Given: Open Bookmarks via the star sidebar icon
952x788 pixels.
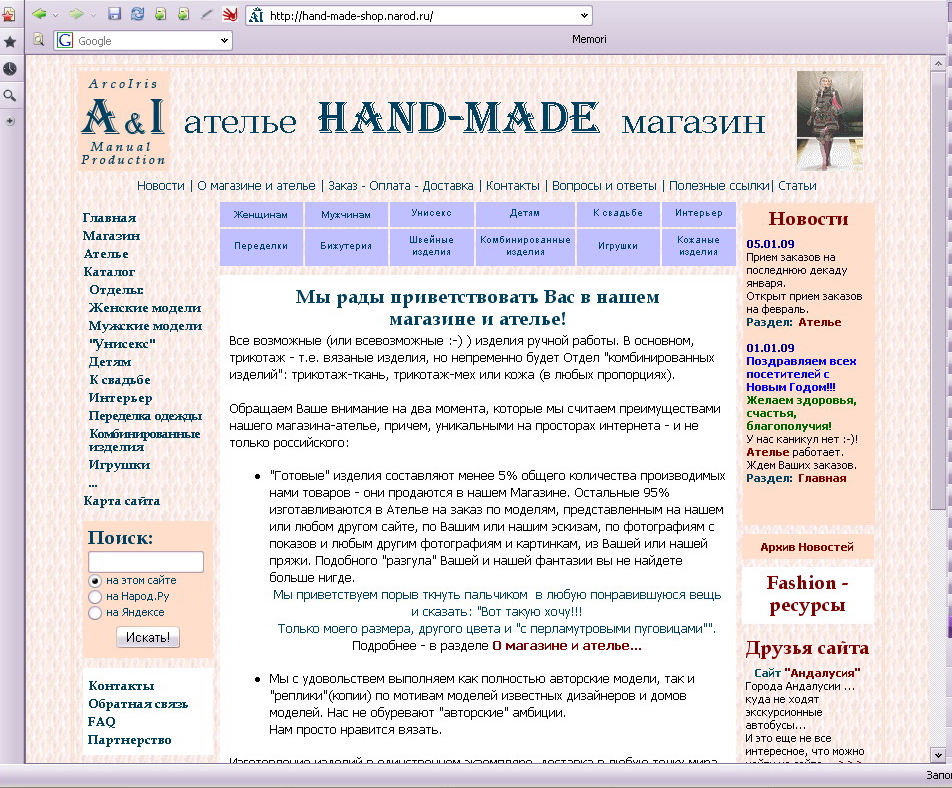Looking at the screenshot, I should [11, 42].
